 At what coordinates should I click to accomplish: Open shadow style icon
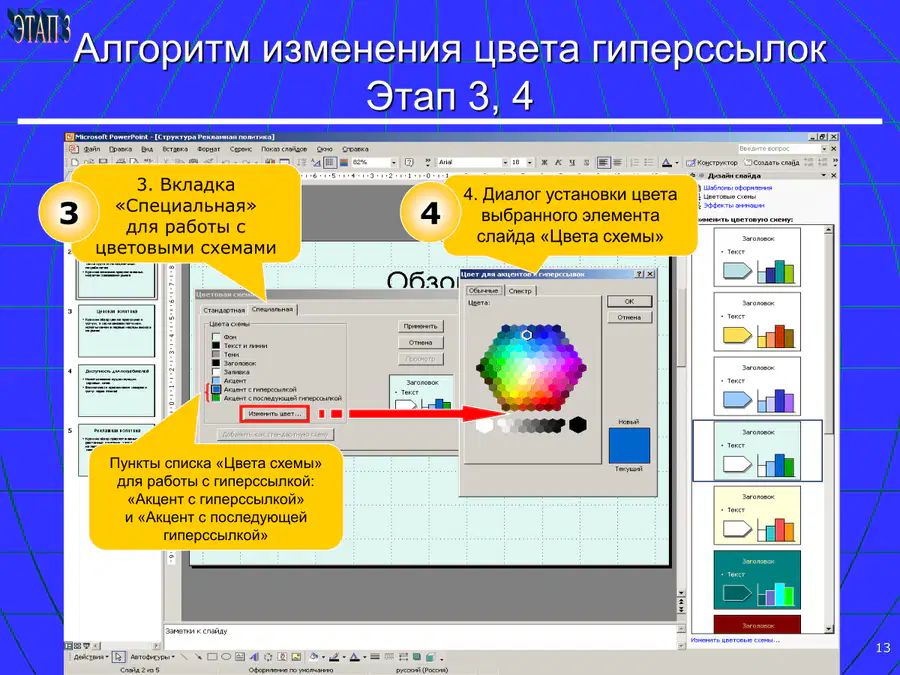point(417,657)
